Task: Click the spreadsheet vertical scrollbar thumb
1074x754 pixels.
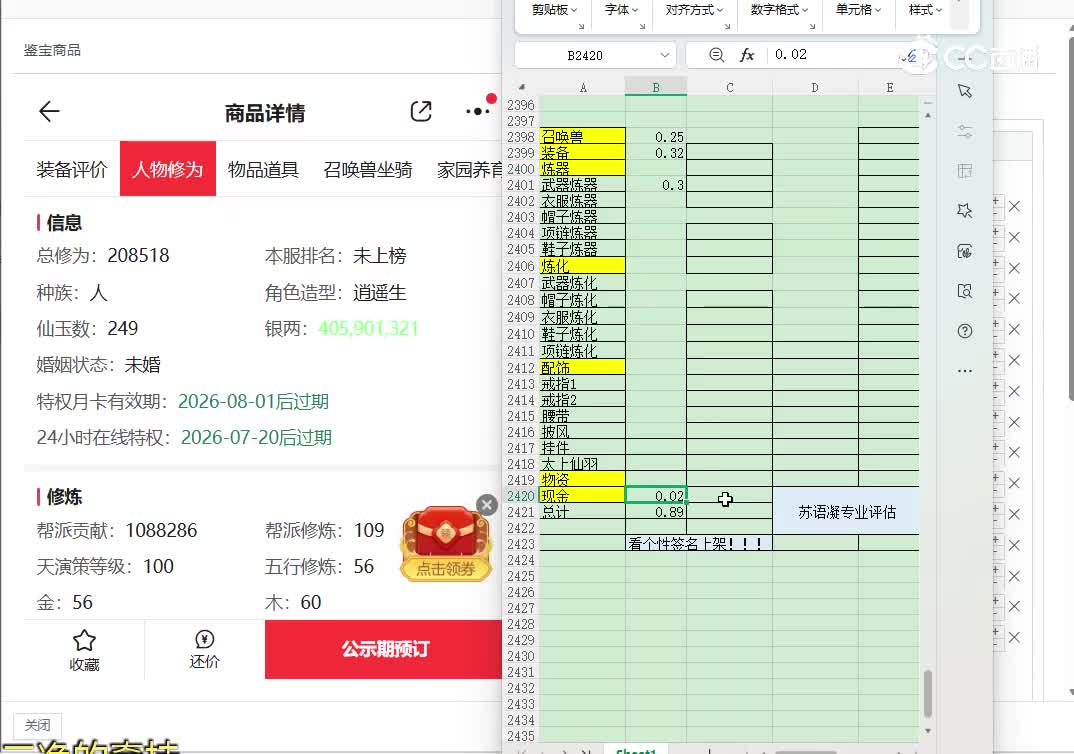Action: 927,693
